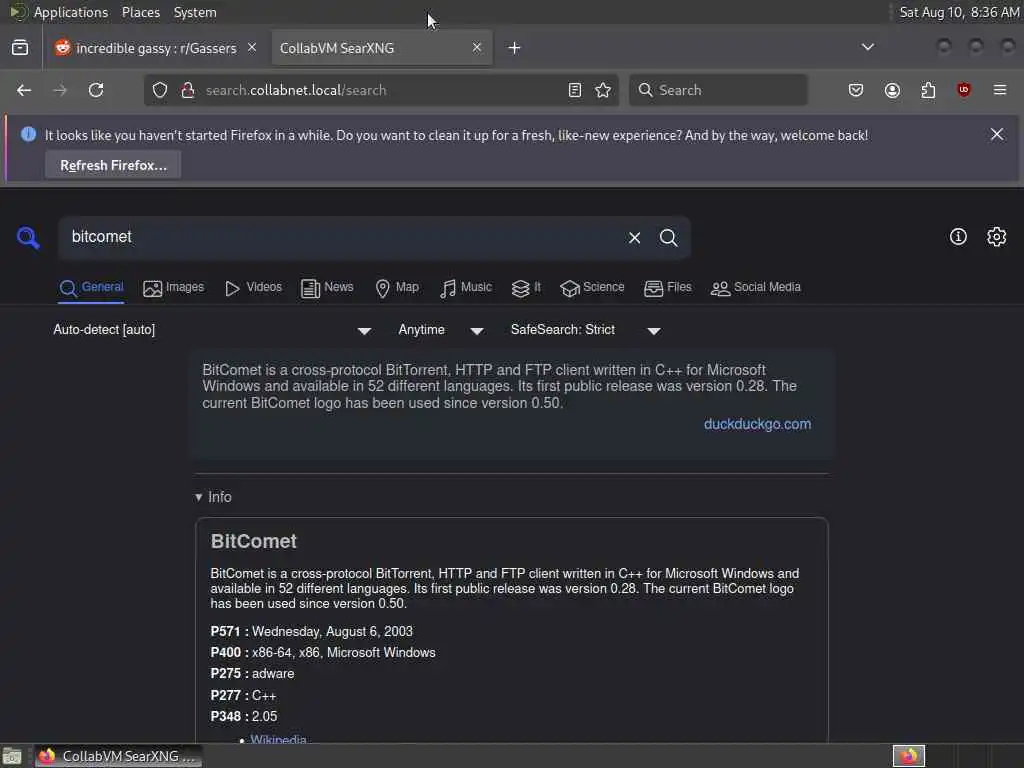Toggle reader view icon in address bar
Viewport: 1024px width, 768px height.
(575, 90)
